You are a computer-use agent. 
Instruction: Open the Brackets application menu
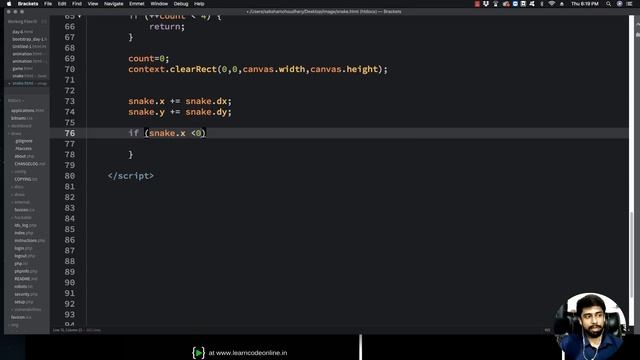coord(28,4)
